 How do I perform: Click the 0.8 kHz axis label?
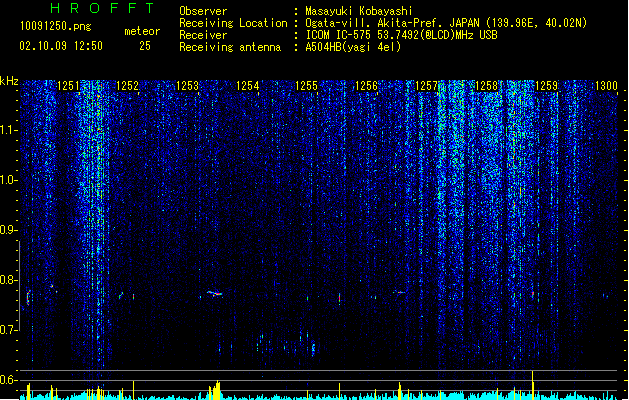pyautogui.click(x=9, y=280)
